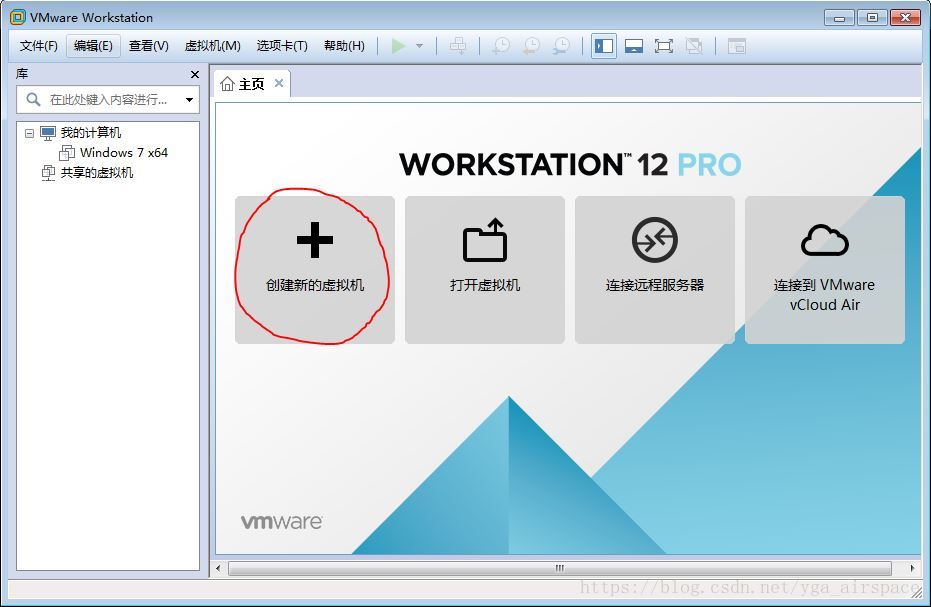Click the library search input field
This screenshot has width=931, height=607.
[108, 100]
